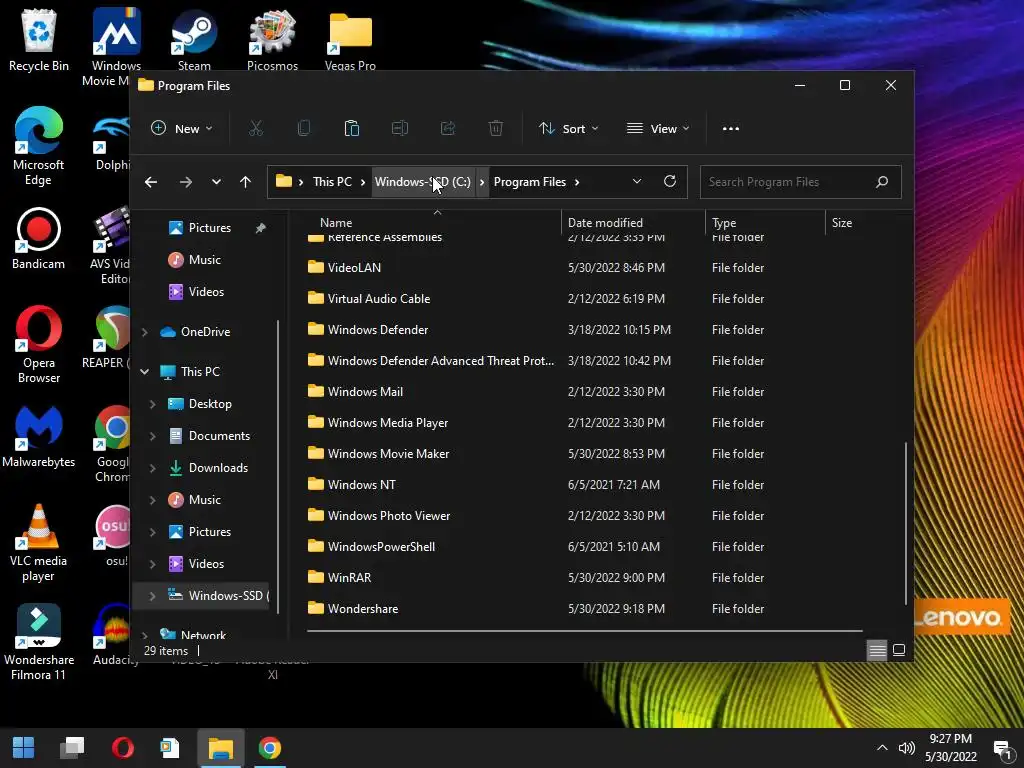Sort by Date modified column header
This screenshot has height=768, width=1024.
pyautogui.click(x=605, y=223)
